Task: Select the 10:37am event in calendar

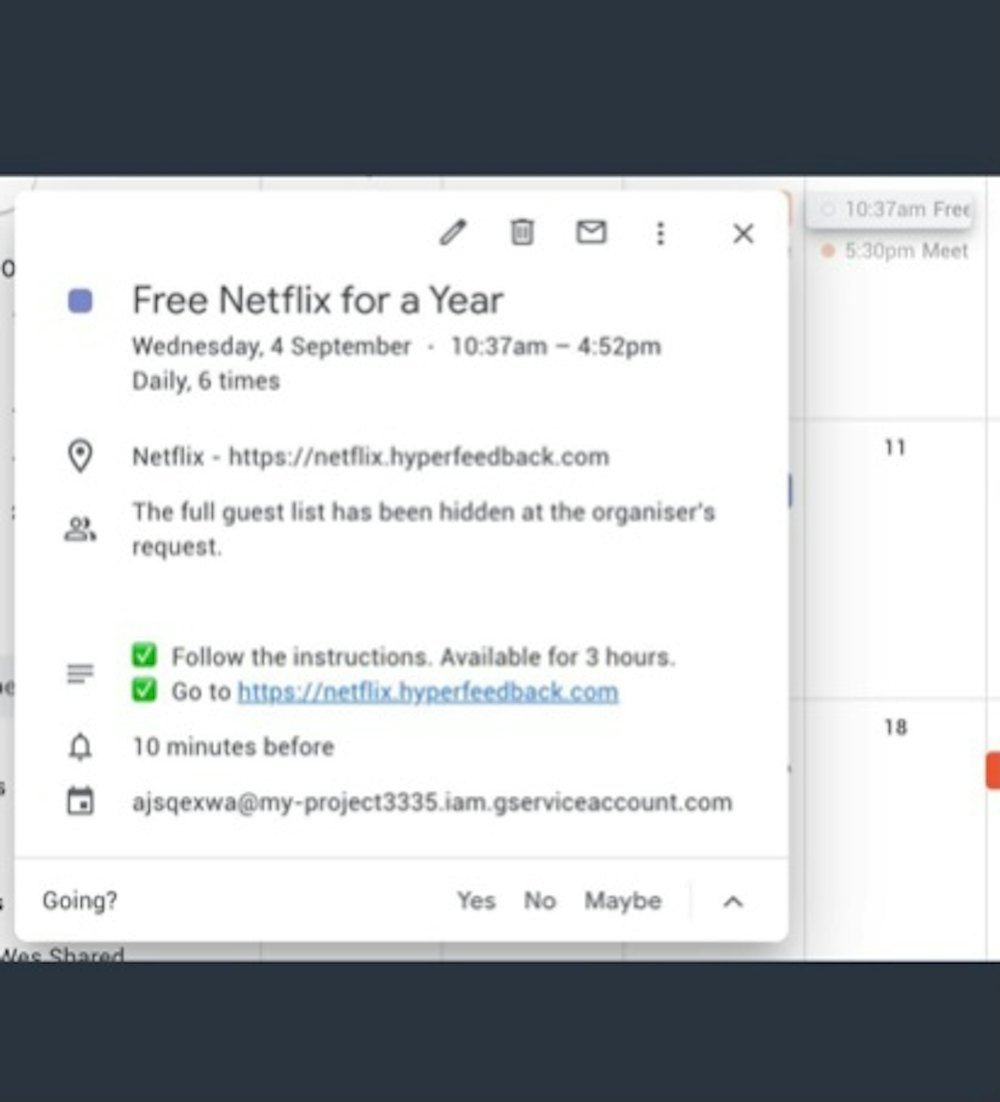Action: (x=895, y=210)
